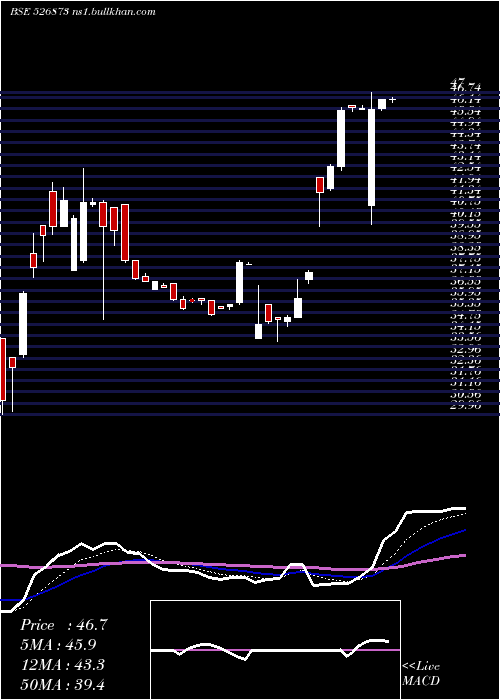
Task: Click the 41.94 price axis label
Action: [x=466, y=180]
